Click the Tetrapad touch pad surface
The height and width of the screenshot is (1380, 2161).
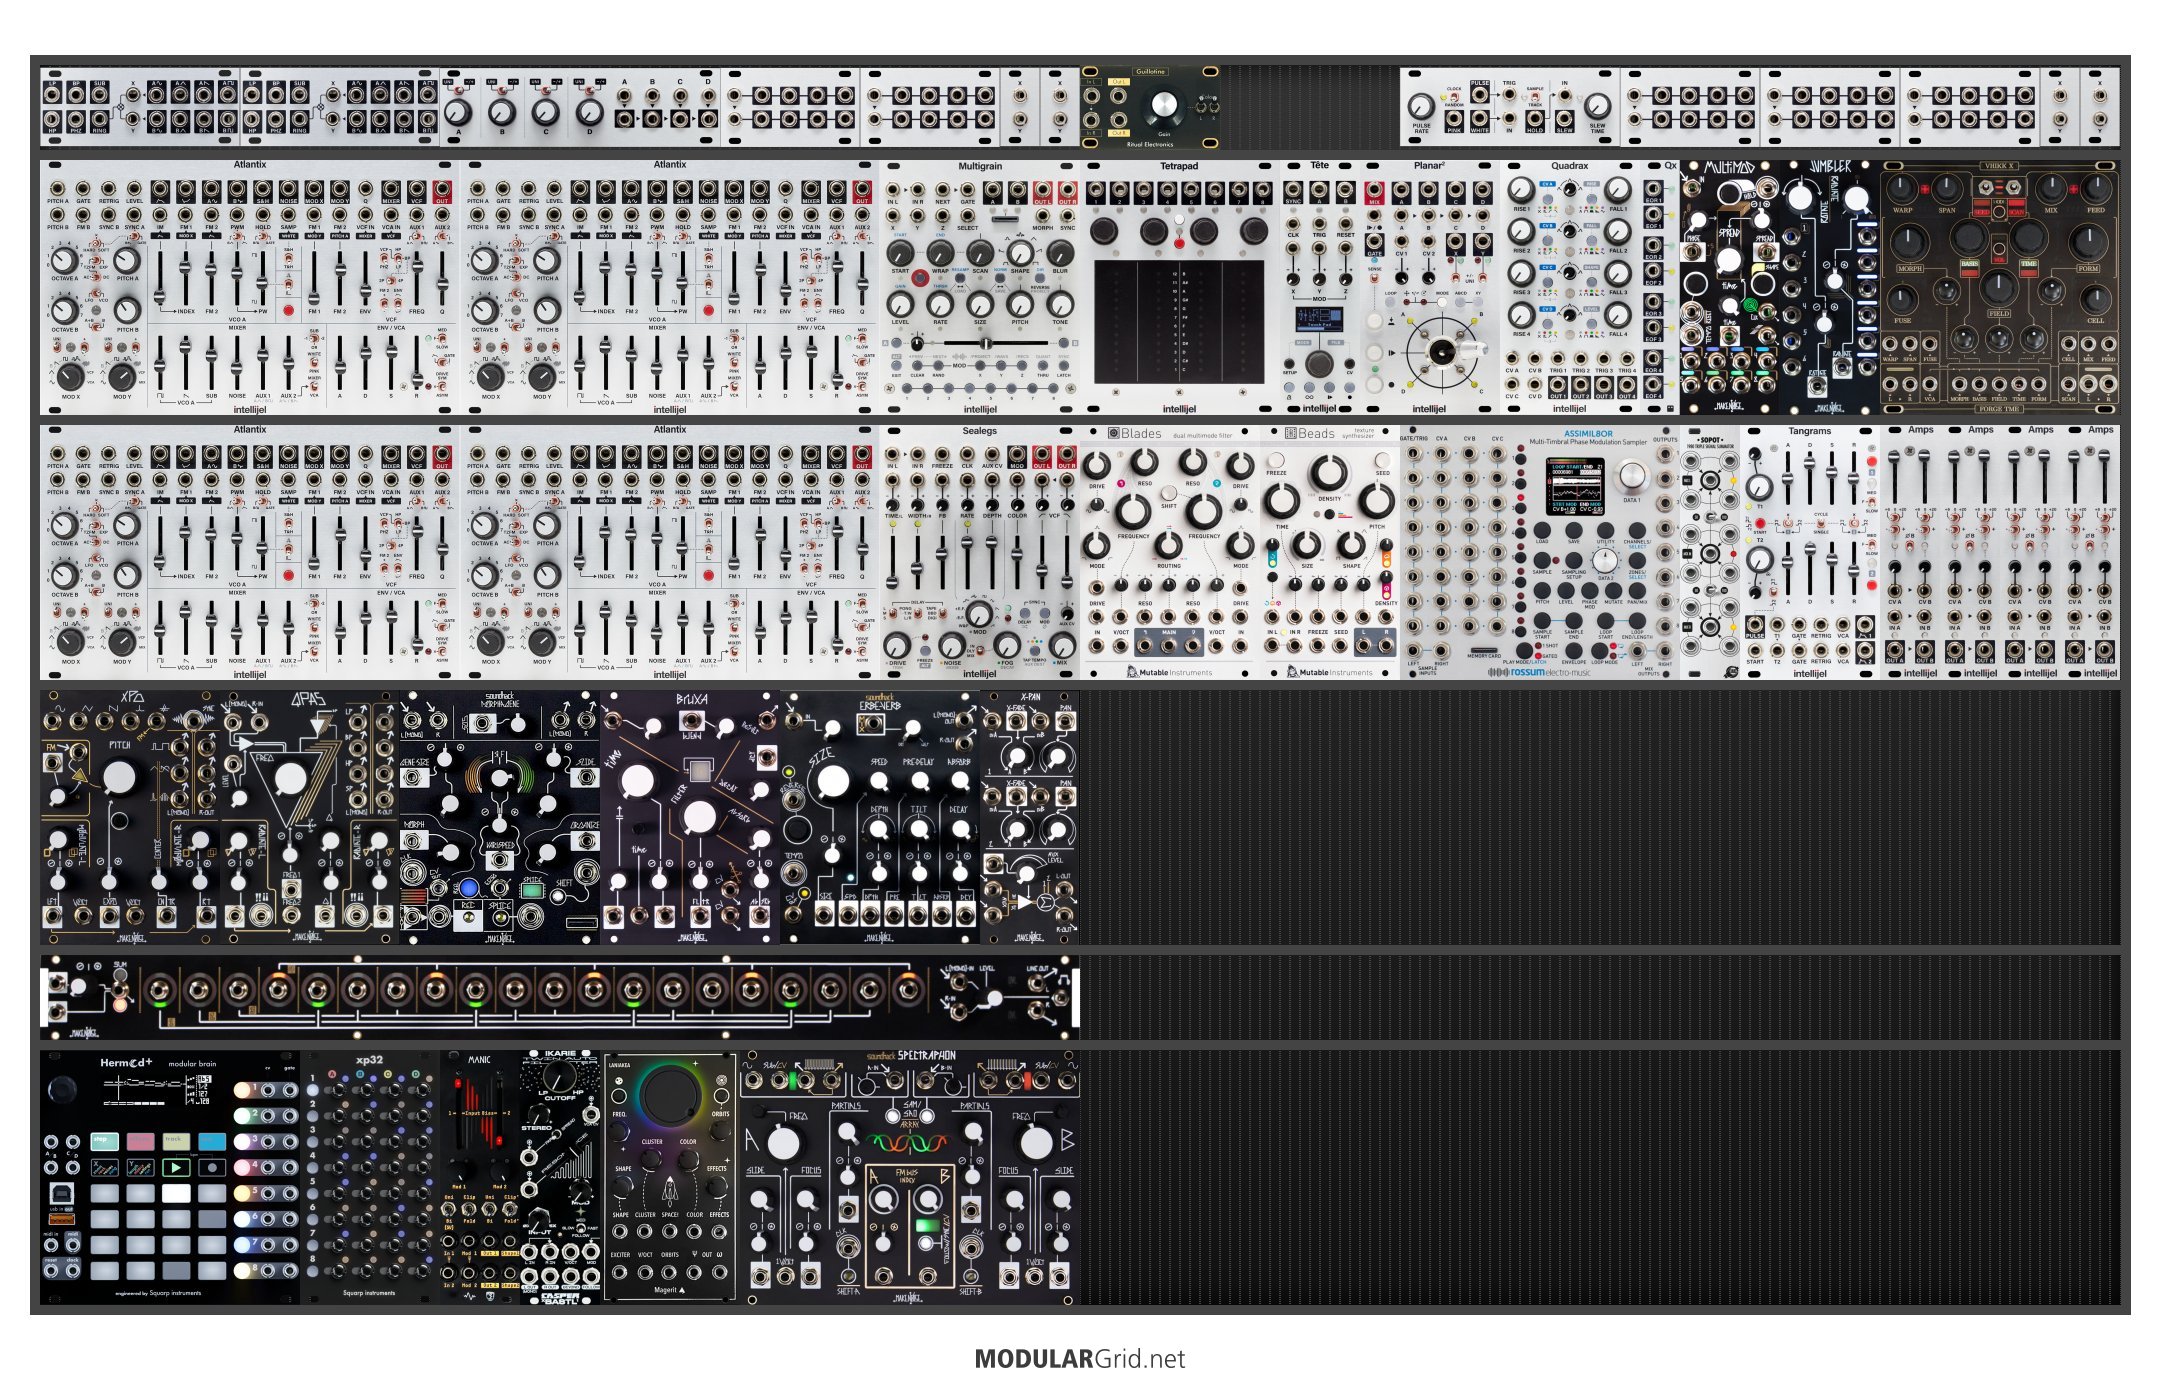click(1179, 322)
